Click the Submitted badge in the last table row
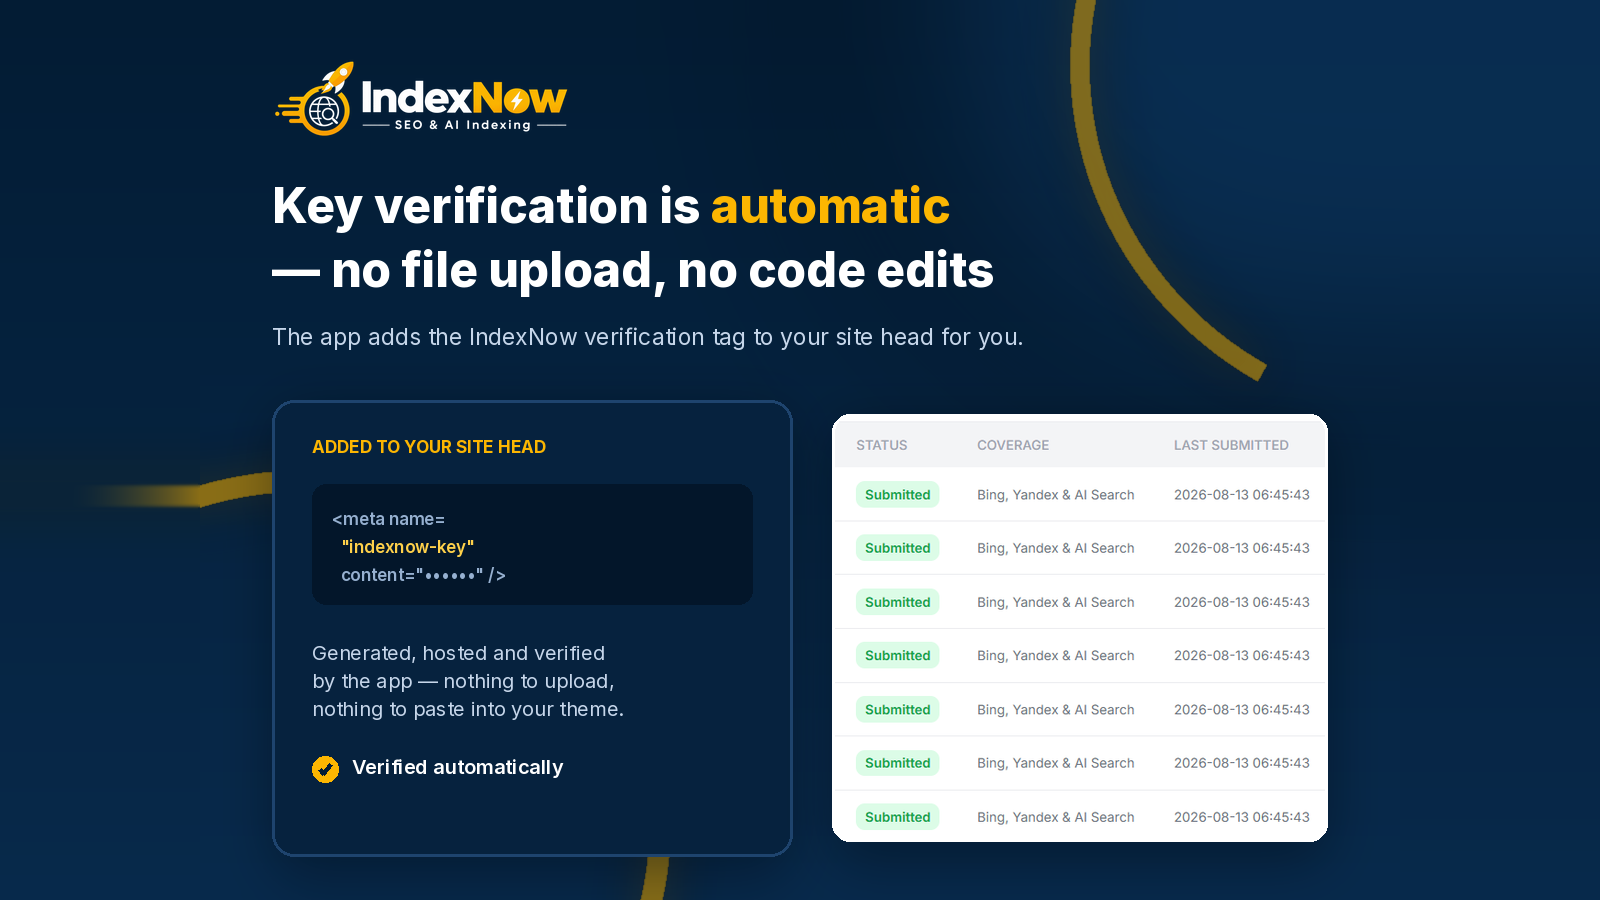The image size is (1600, 900). pos(898,817)
